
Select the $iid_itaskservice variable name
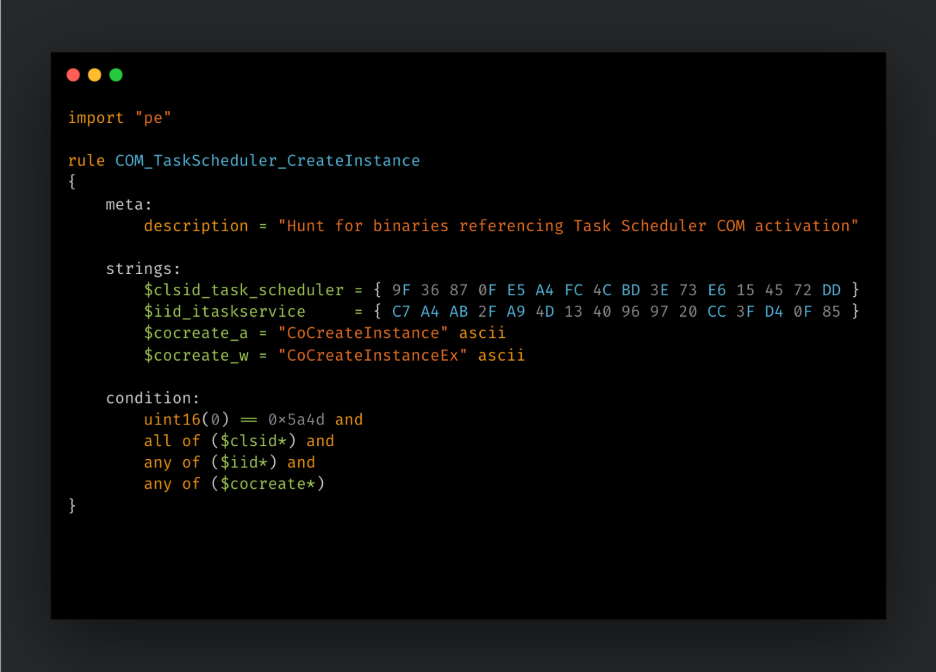click(x=224, y=312)
